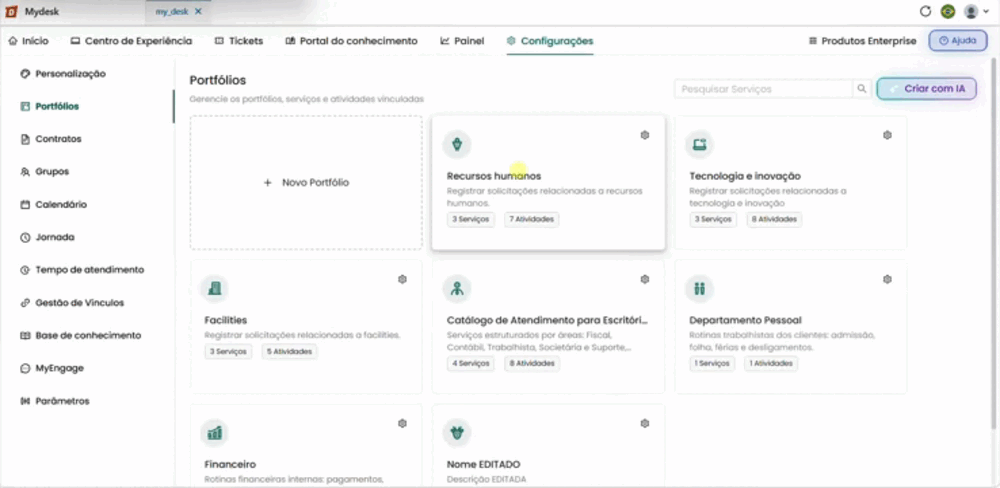Click 7 Atividades badge in Recursos humanos

click(532, 219)
